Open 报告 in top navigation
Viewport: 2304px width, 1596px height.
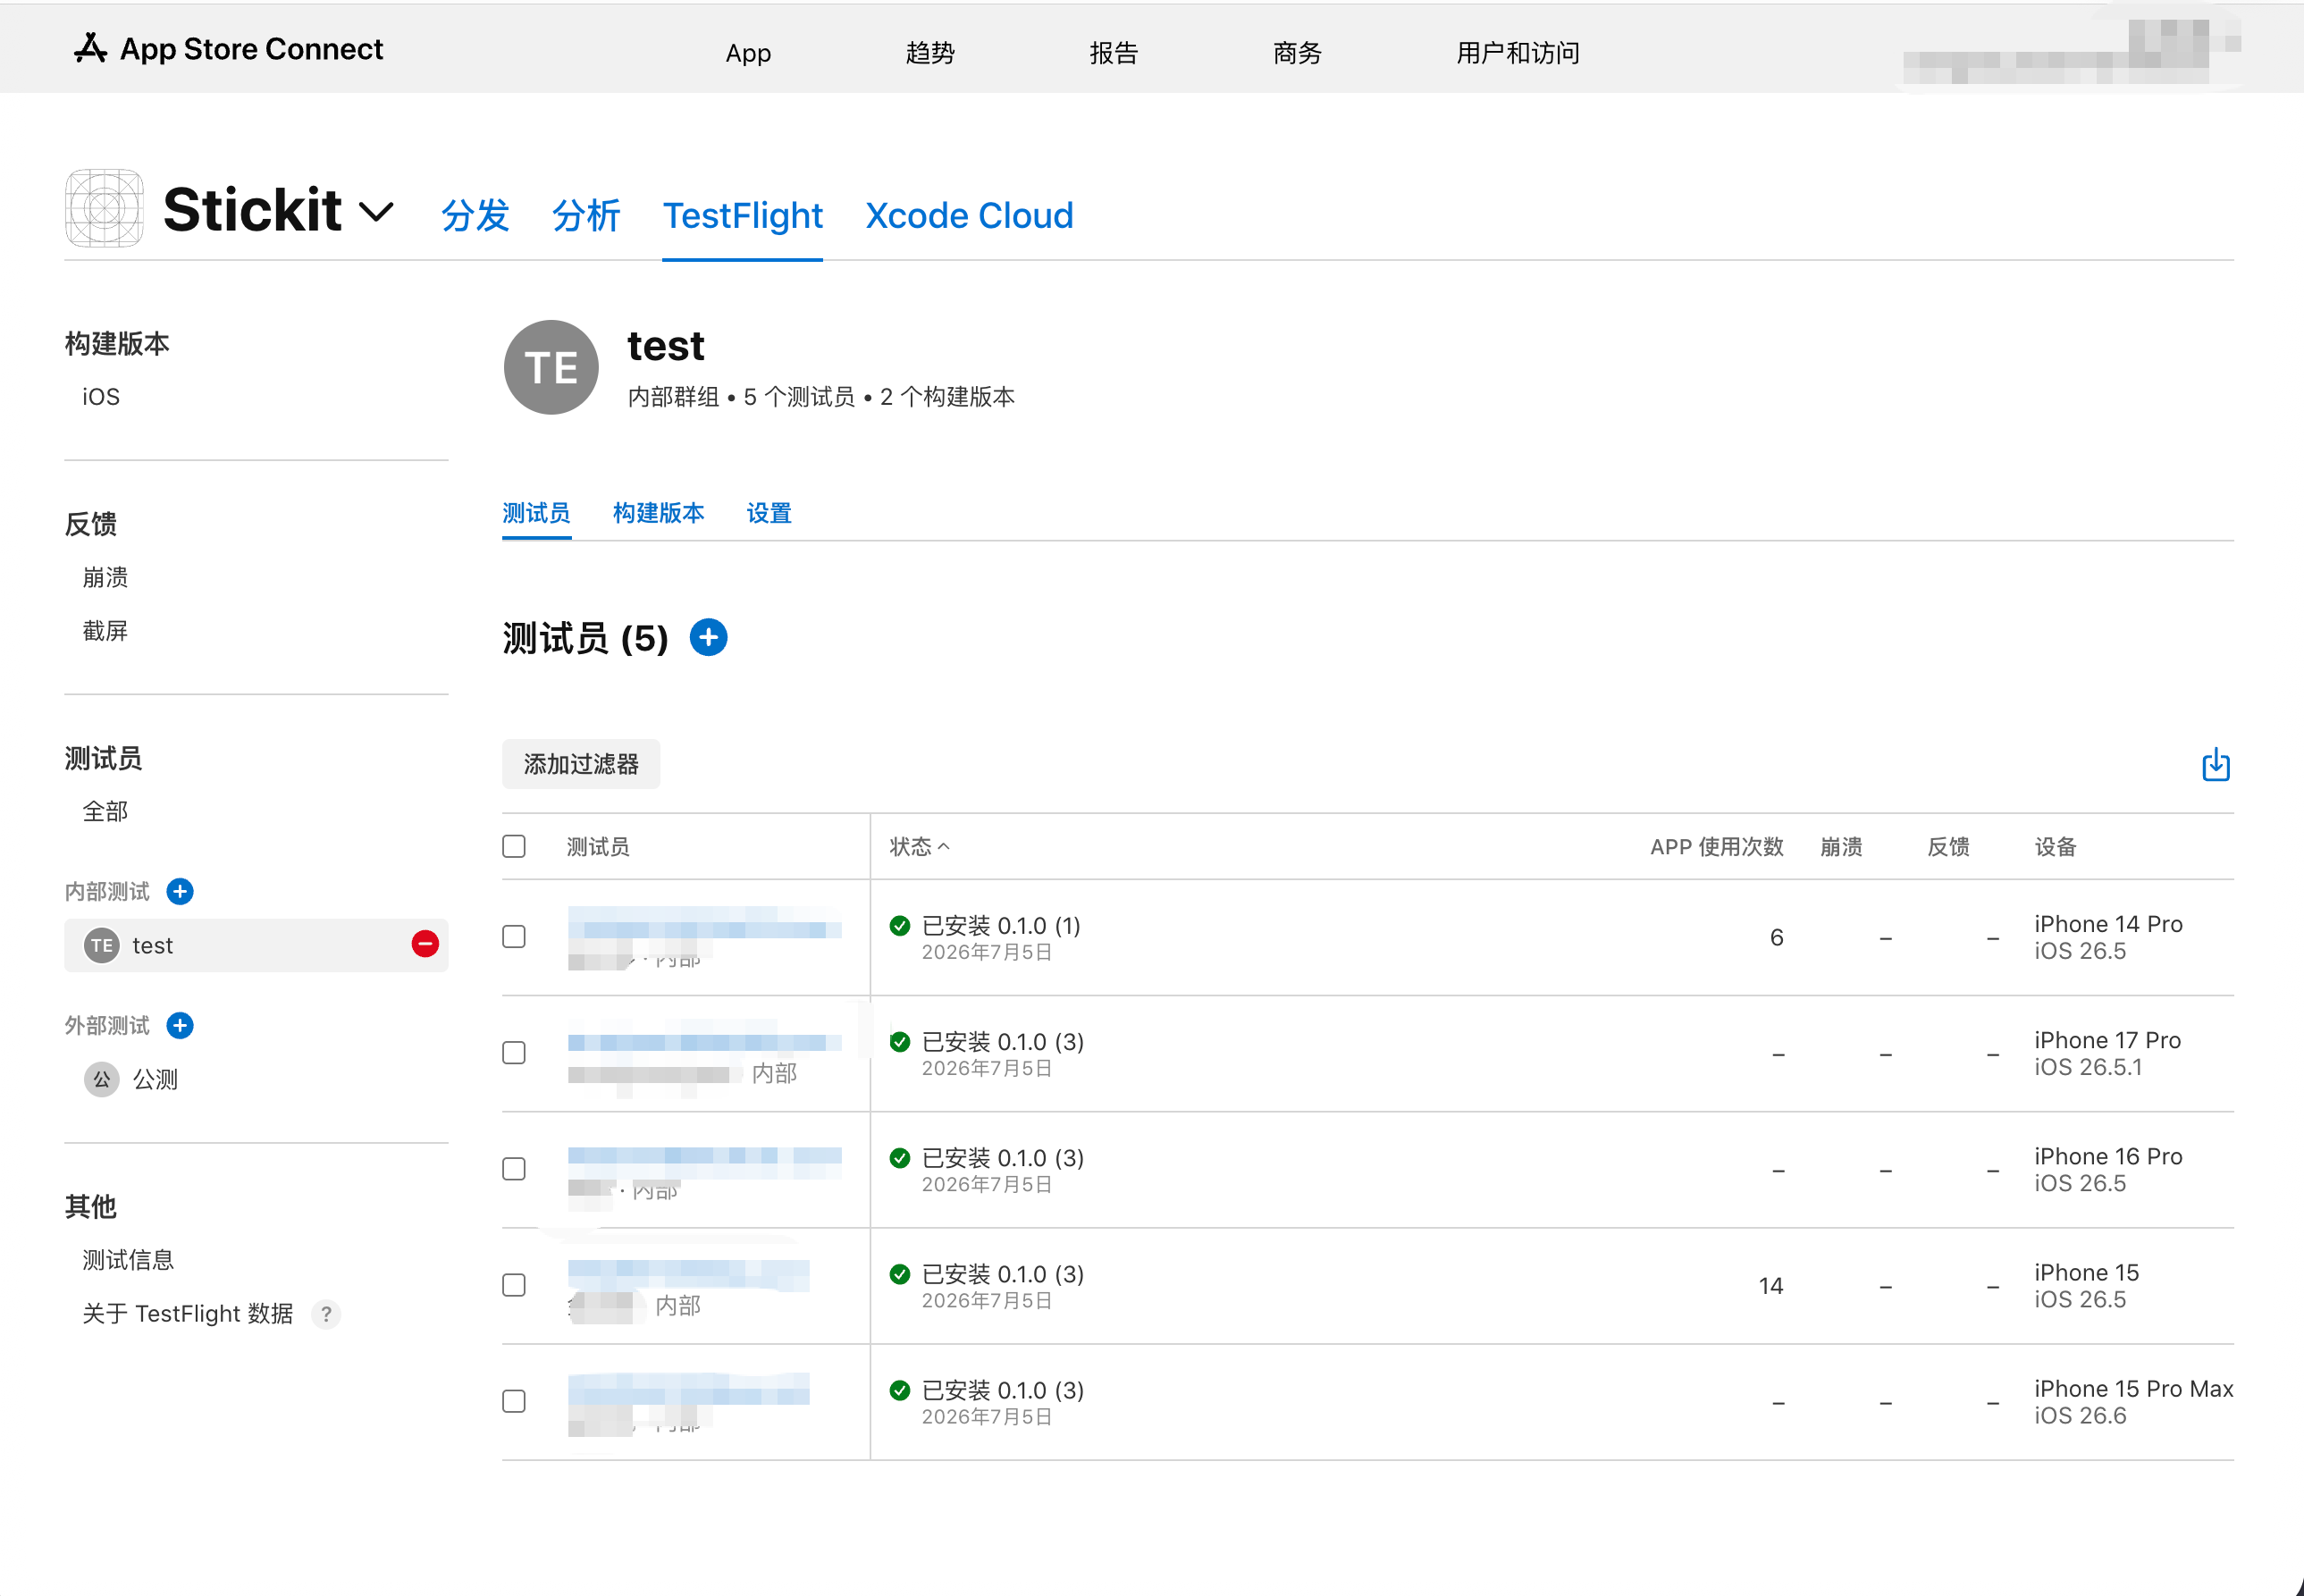[1114, 53]
